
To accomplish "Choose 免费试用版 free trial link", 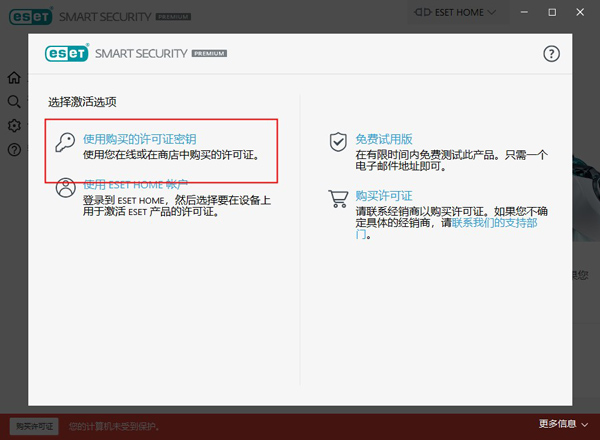I will pos(384,139).
